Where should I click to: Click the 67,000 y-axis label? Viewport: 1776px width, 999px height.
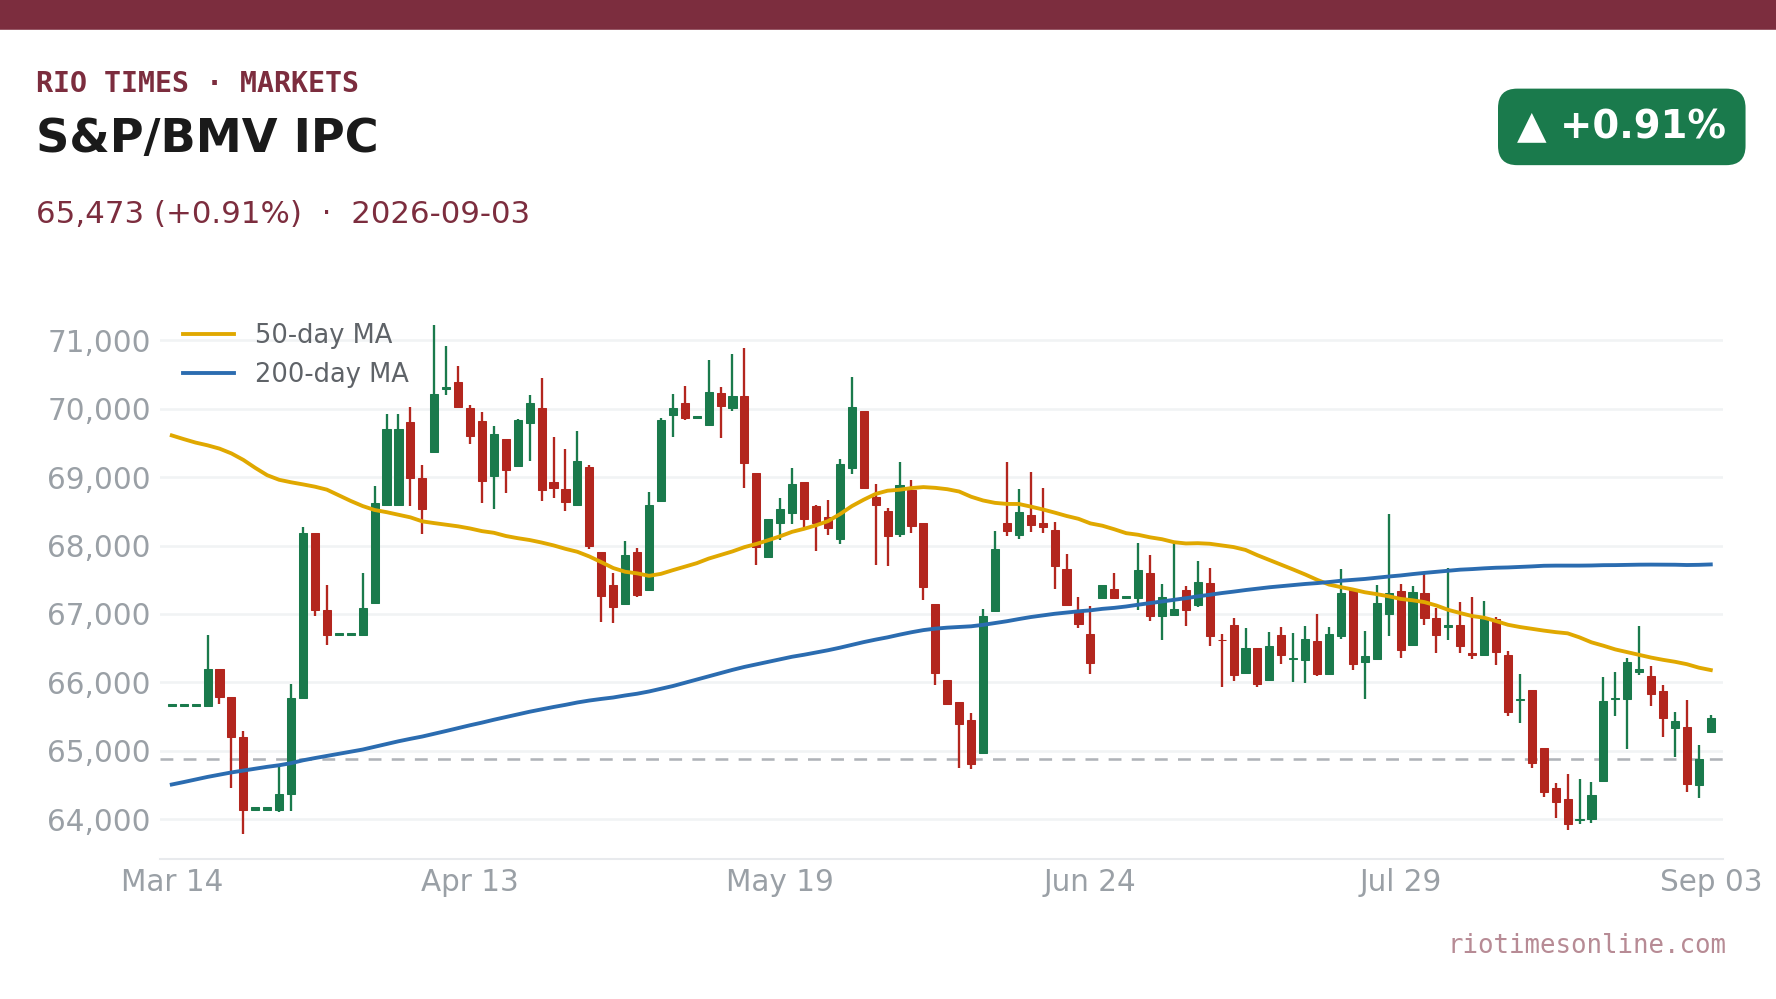[x=99, y=615]
